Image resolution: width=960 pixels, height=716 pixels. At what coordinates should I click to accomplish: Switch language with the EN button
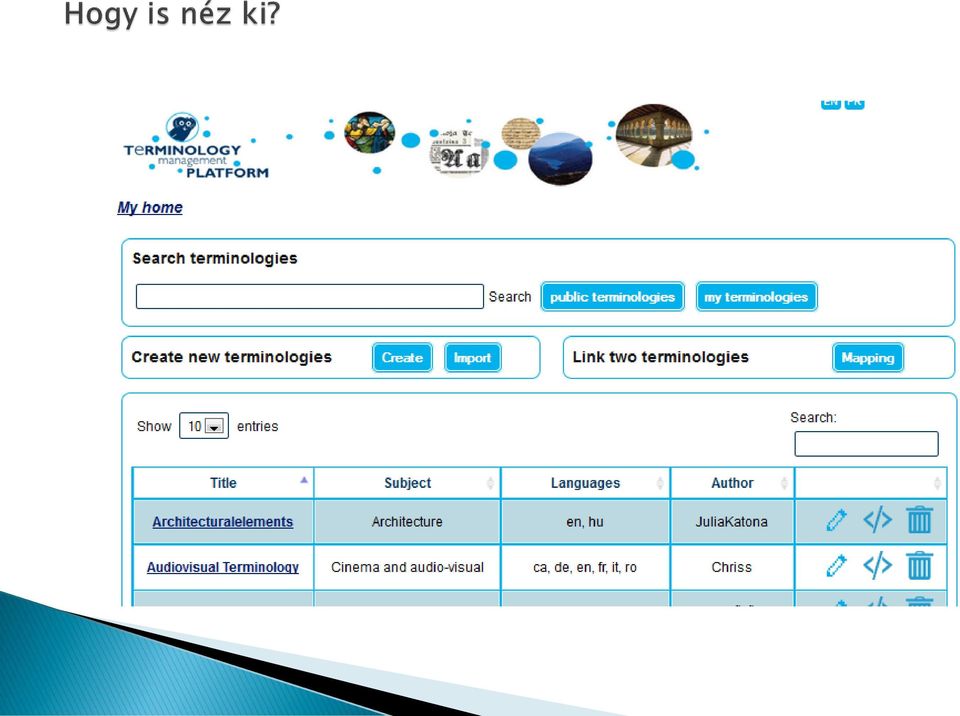tap(831, 103)
